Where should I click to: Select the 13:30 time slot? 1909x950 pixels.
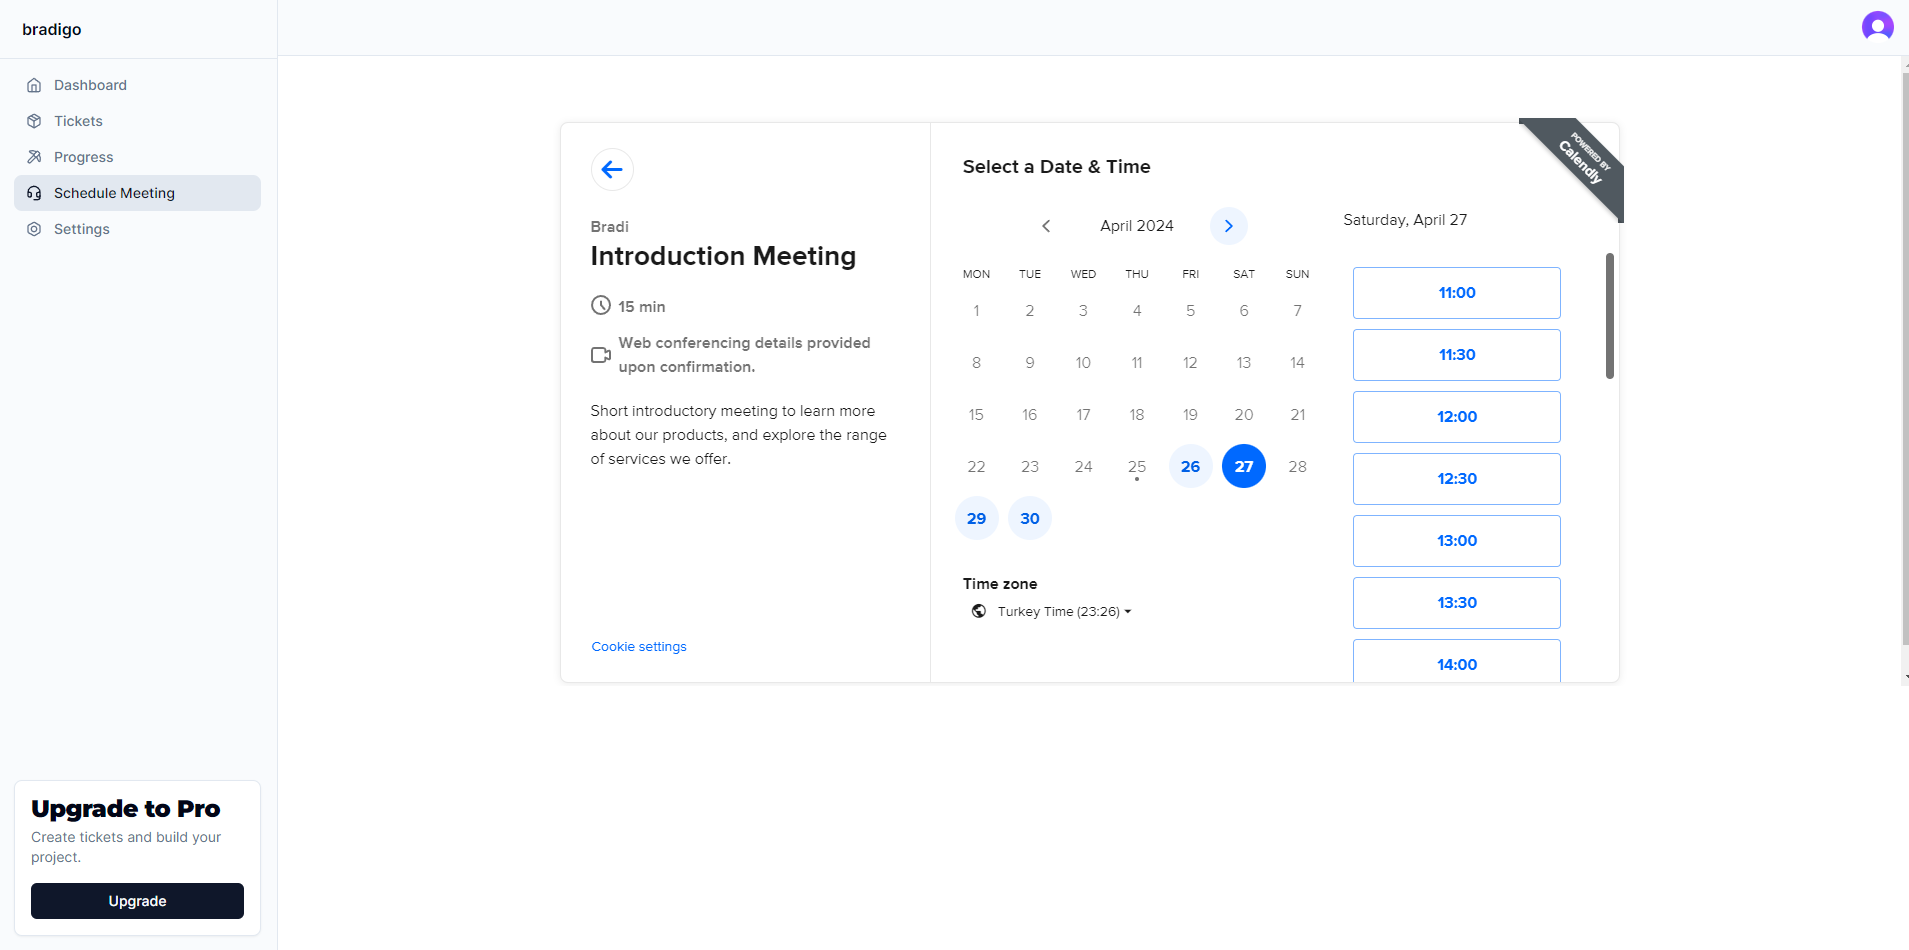point(1457,603)
